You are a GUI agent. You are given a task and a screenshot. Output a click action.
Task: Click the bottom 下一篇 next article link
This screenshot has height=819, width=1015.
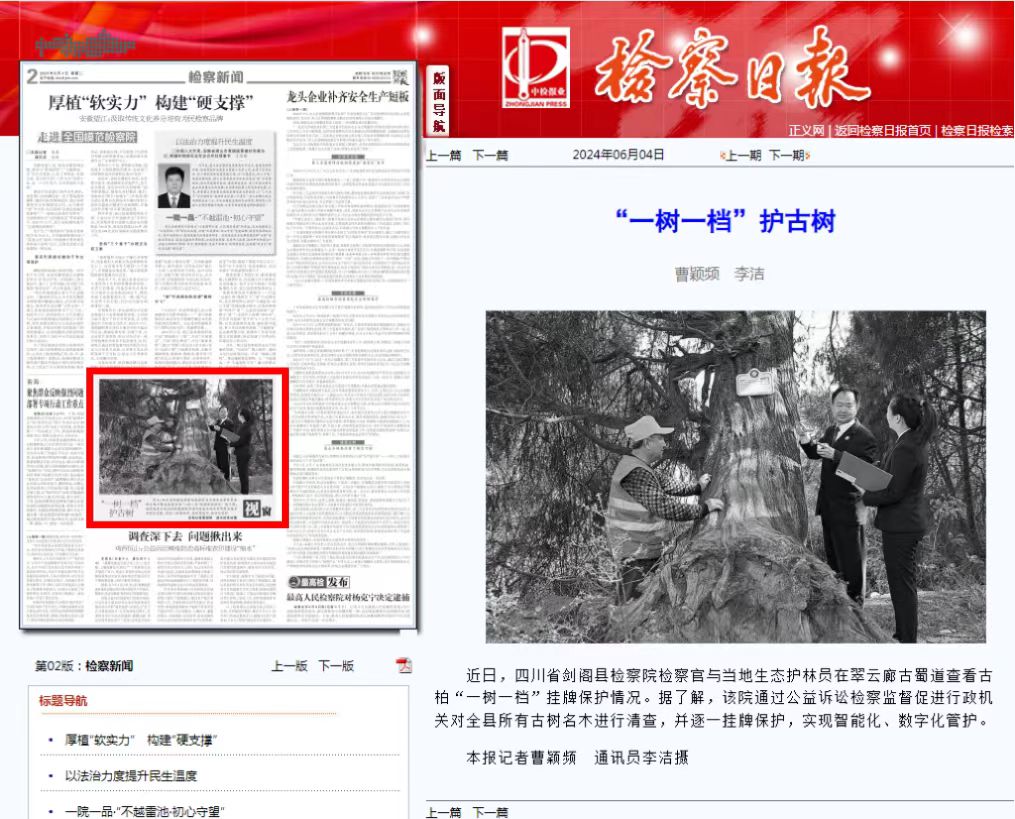coord(490,812)
